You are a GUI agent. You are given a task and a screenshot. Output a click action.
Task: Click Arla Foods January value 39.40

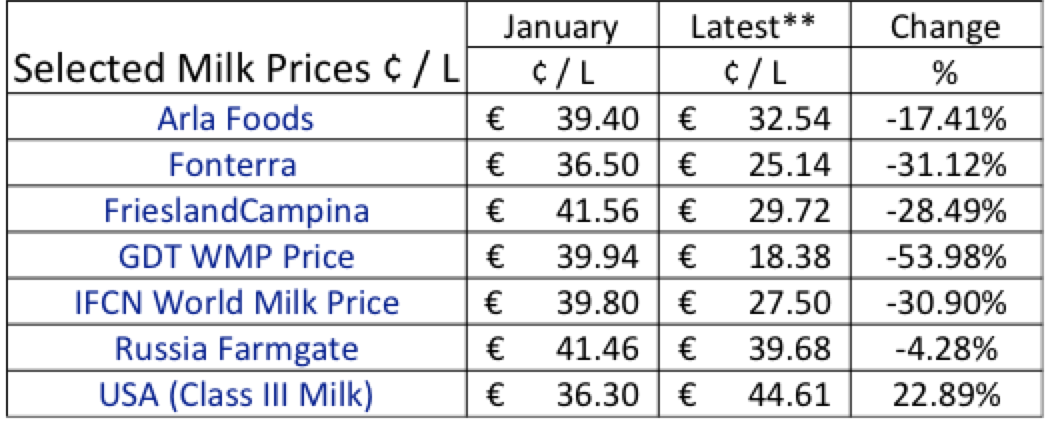[597, 120]
